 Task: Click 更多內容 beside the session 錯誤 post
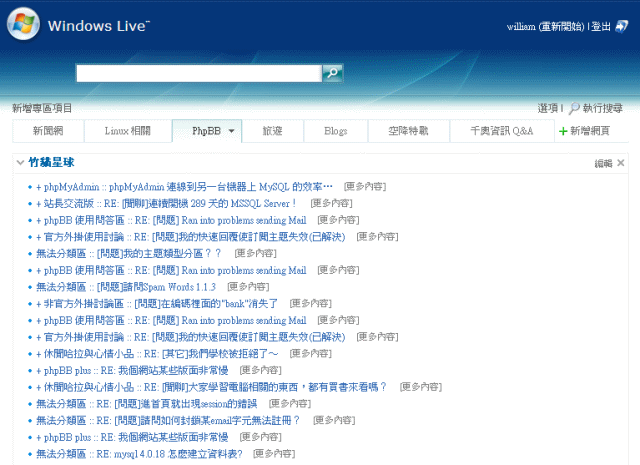click(x=290, y=403)
